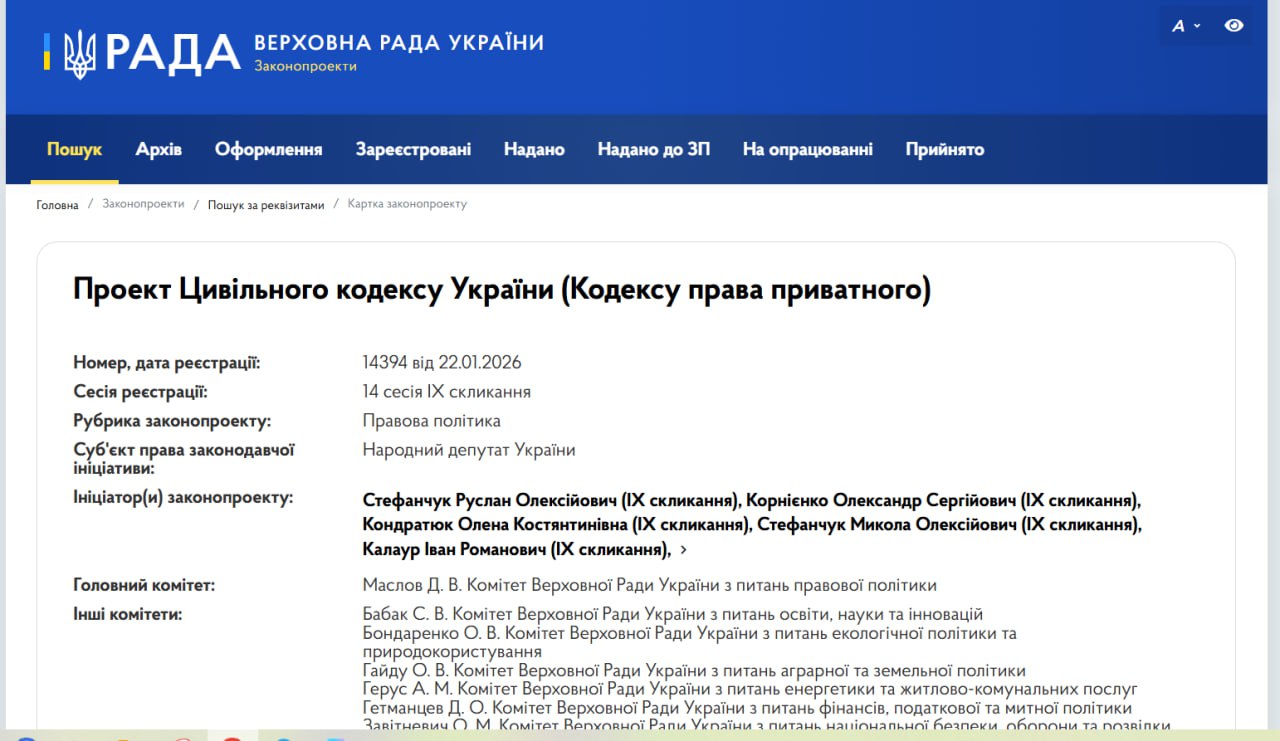Go to the Оформлення tab
Screen dimensions: 1280x741
point(268,150)
